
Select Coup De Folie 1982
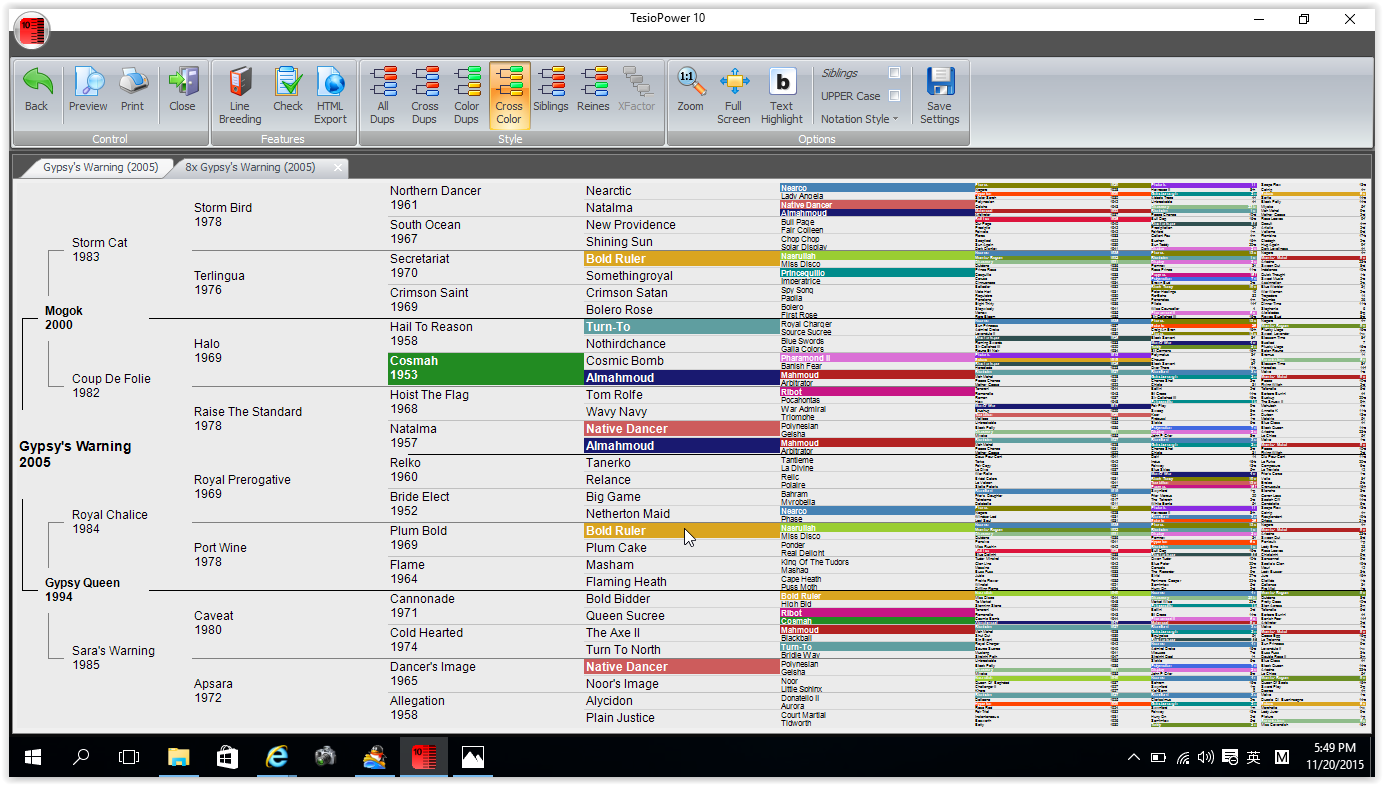point(111,386)
